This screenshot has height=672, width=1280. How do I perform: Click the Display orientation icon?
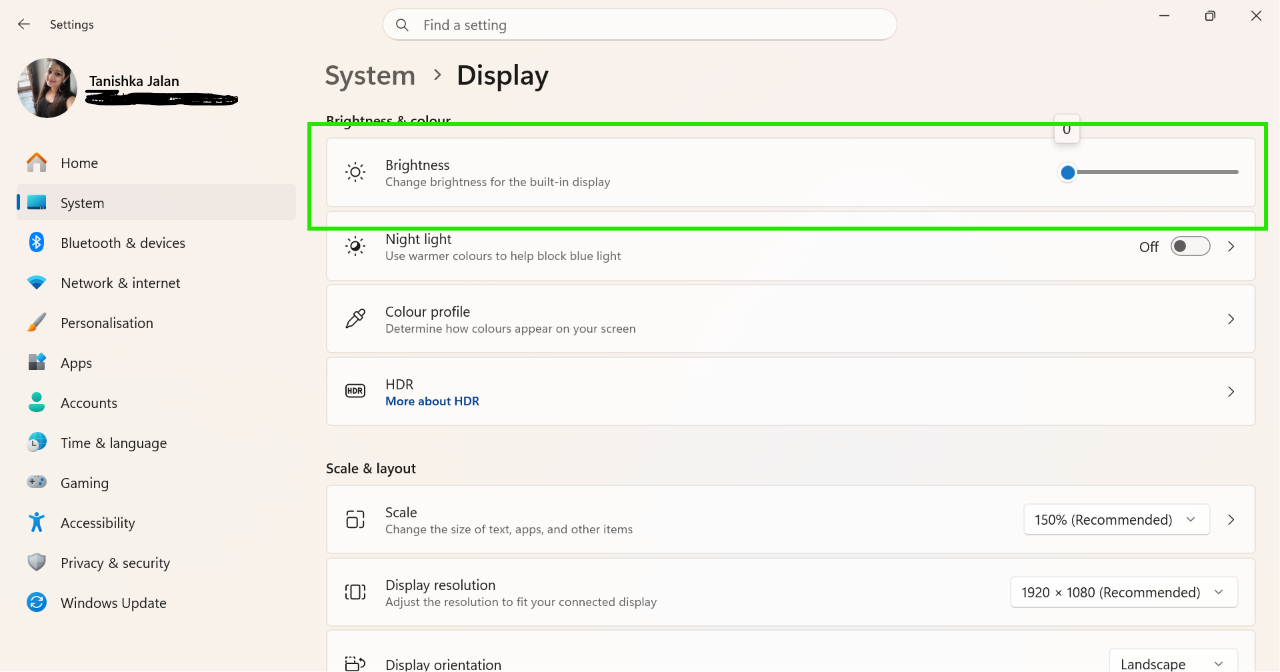(x=355, y=663)
